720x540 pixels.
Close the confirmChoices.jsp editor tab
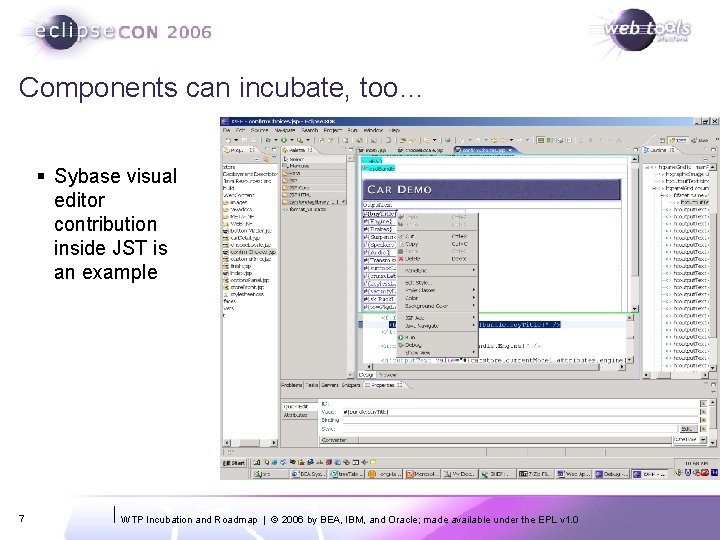click(x=510, y=150)
